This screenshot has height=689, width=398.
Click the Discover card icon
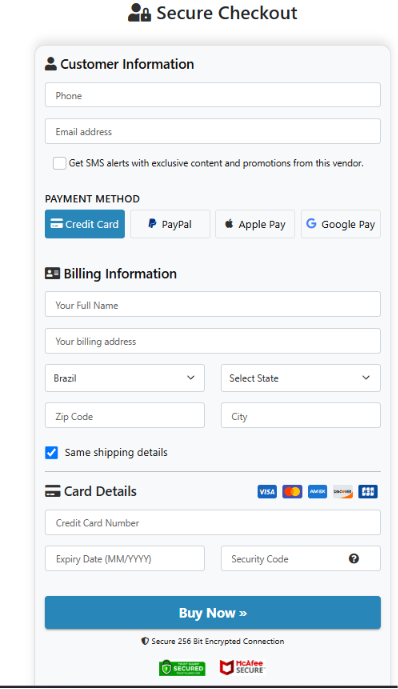(x=343, y=492)
